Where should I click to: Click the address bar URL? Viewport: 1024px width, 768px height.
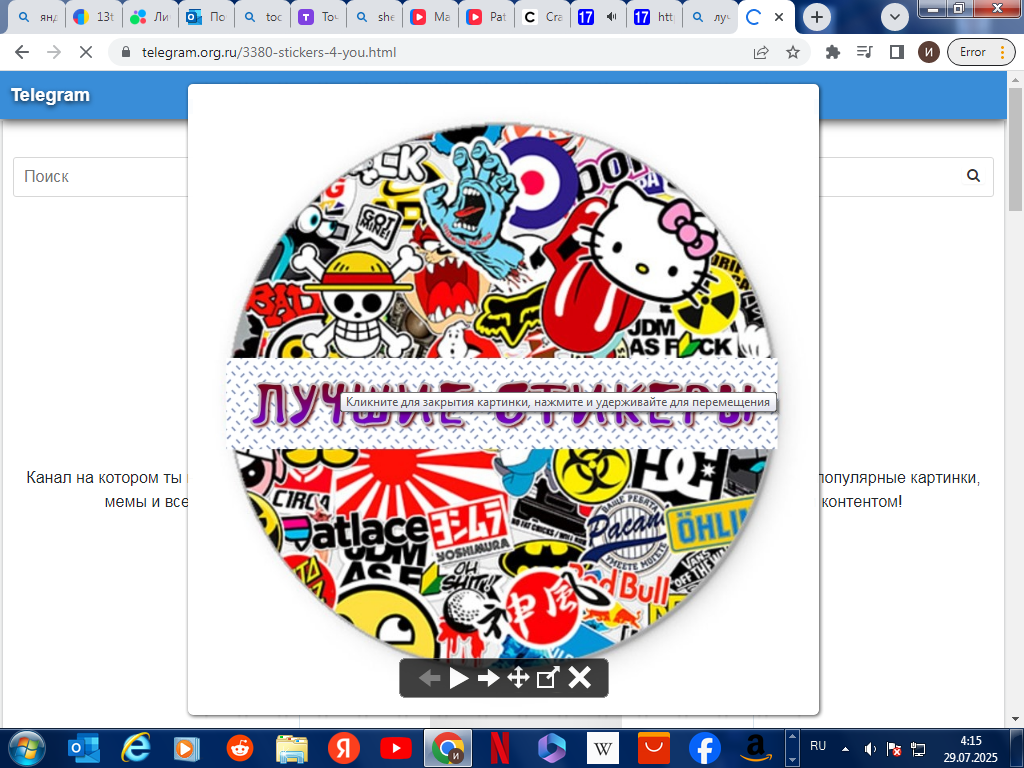point(269,52)
